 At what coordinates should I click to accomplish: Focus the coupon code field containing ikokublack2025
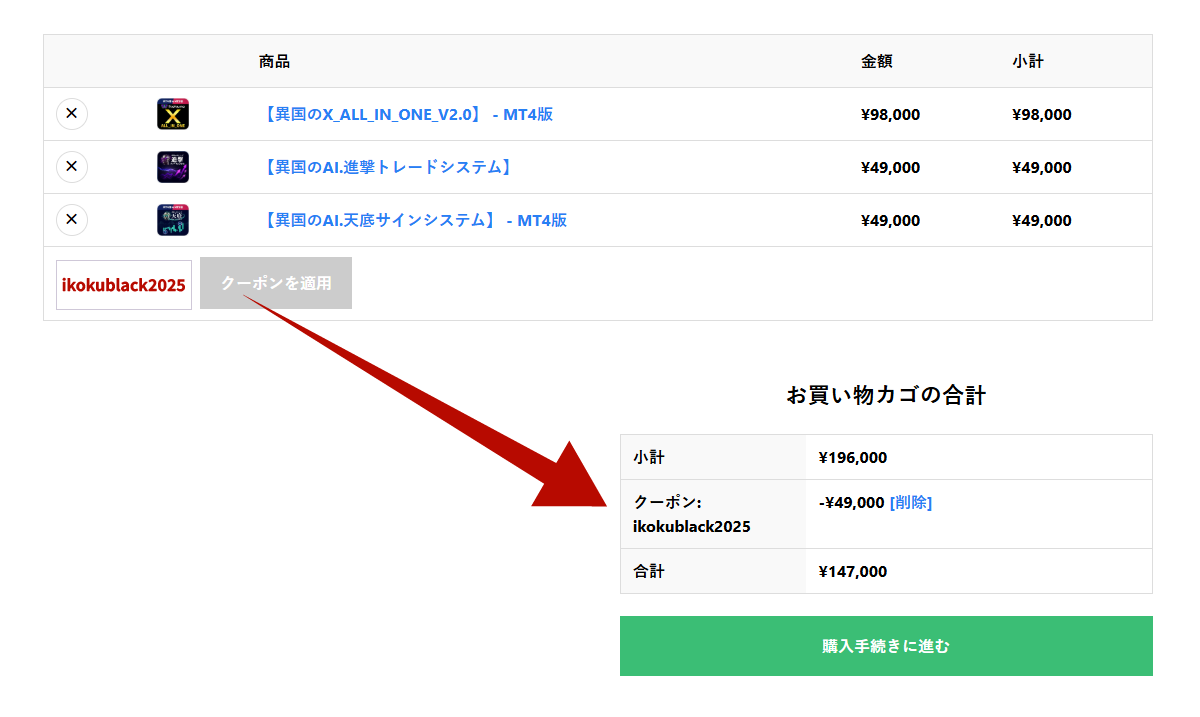[x=124, y=284]
